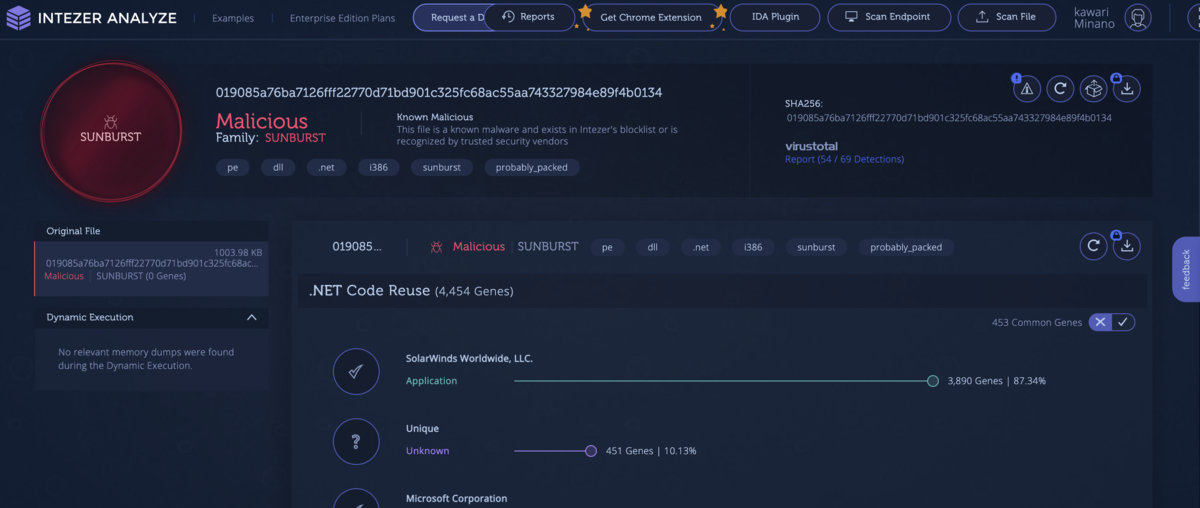
Task: Click the 'sunburst' tag in sub-header row
Action: point(816,247)
